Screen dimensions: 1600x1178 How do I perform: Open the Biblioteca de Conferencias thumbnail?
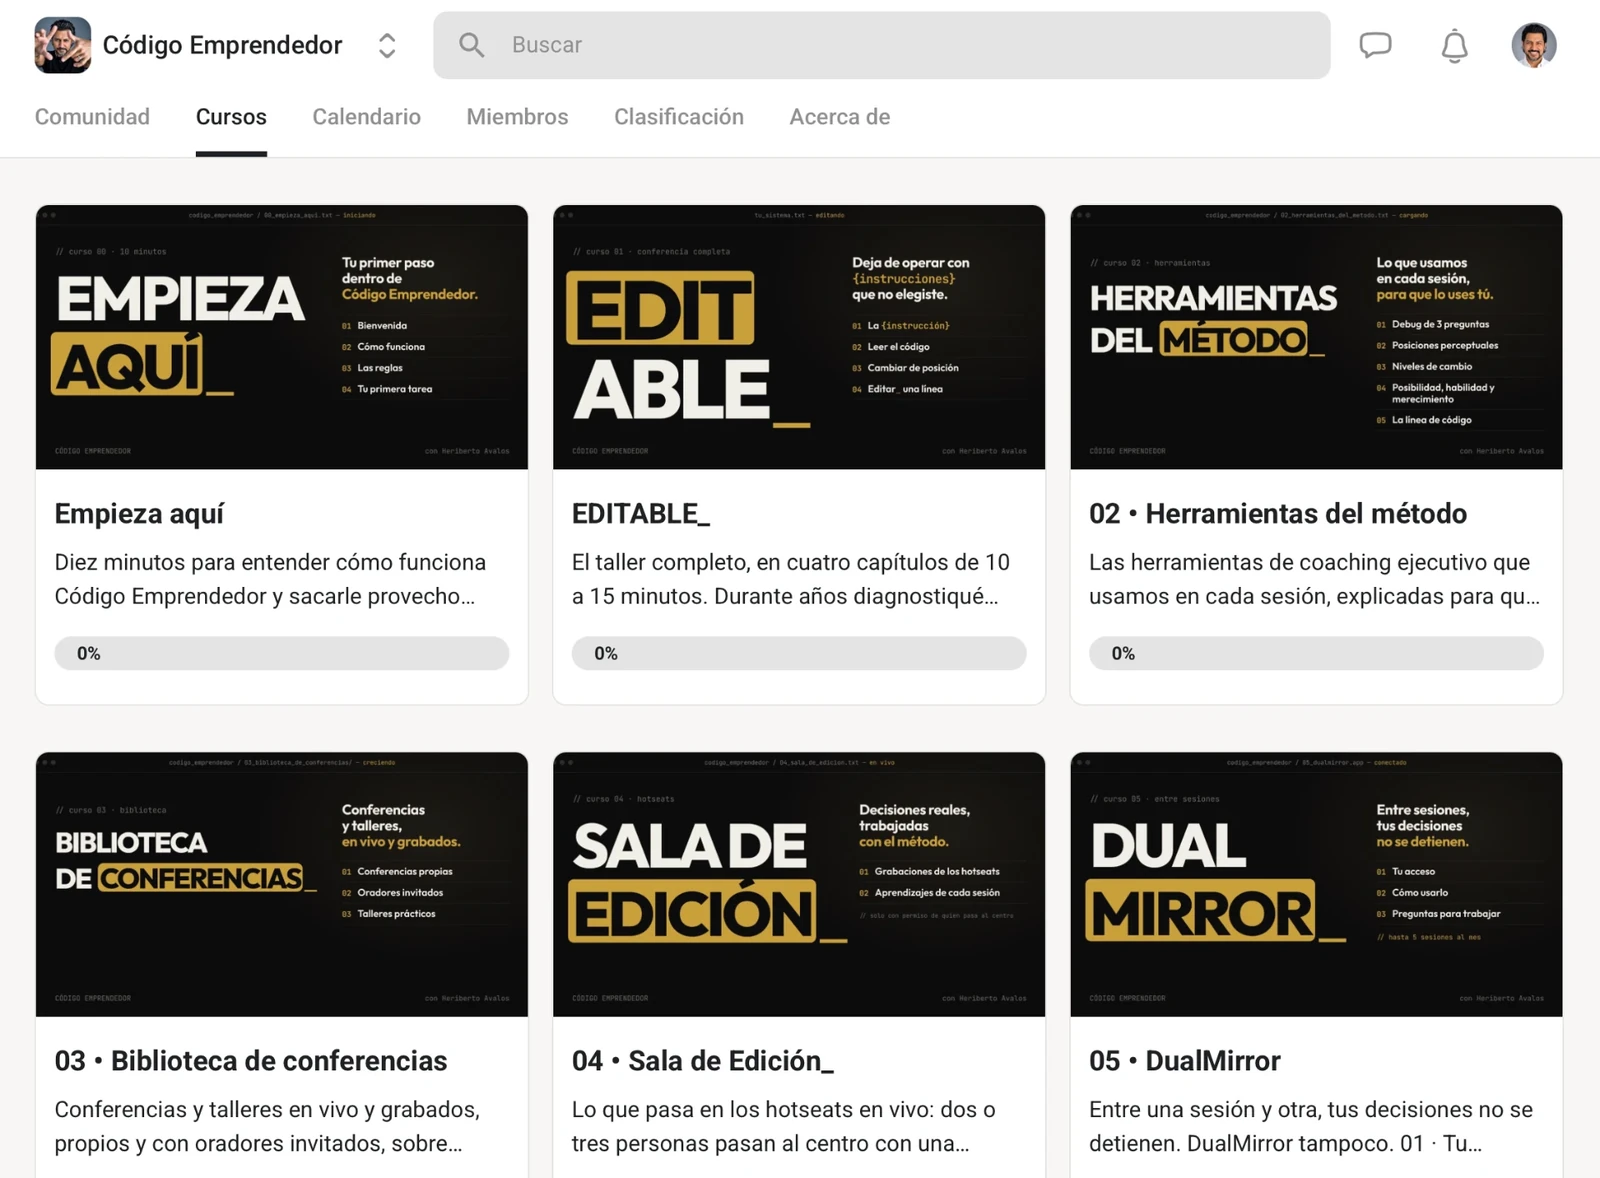(282, 884)
